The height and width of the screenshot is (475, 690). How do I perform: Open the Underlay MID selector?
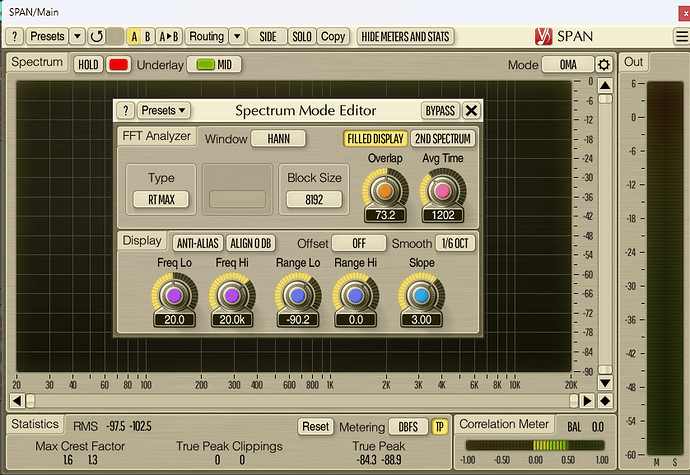[214, 65]
